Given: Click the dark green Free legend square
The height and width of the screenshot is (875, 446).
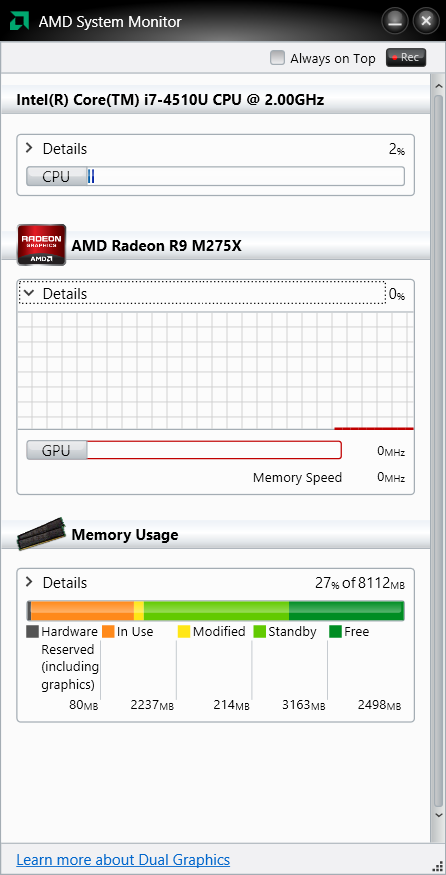Looking at the screenshot, I should [335, 632].
